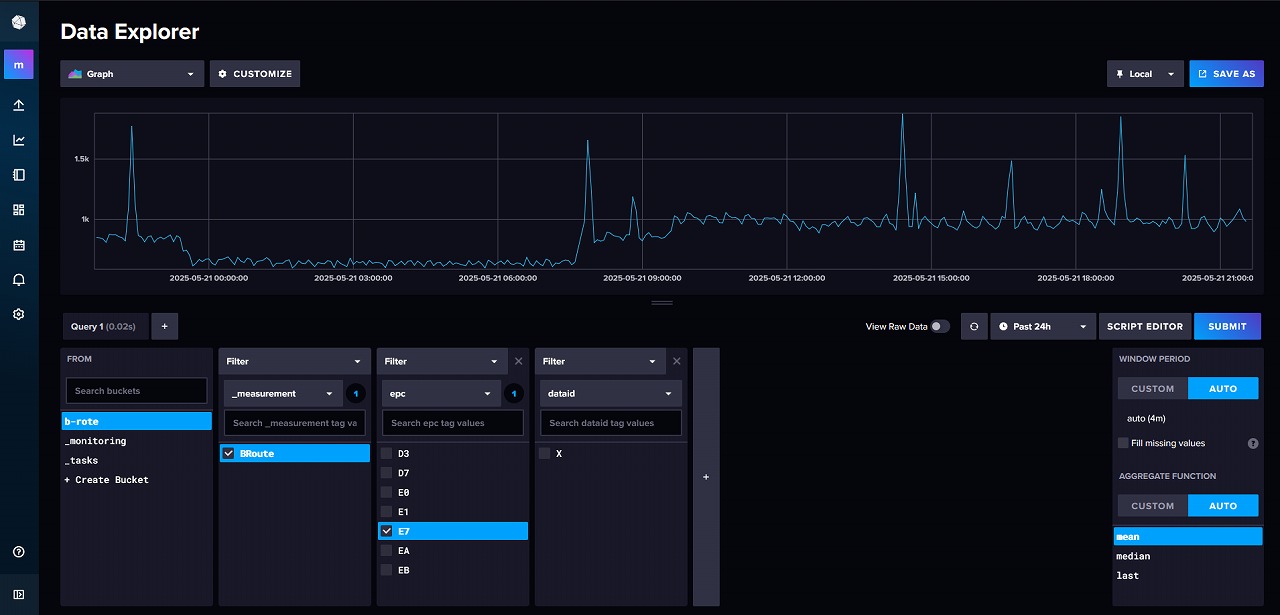The width and height of the screenshot is (1280, 615).
Task: Open the Graph visualization type dropdown
Action: pos(132,74)
